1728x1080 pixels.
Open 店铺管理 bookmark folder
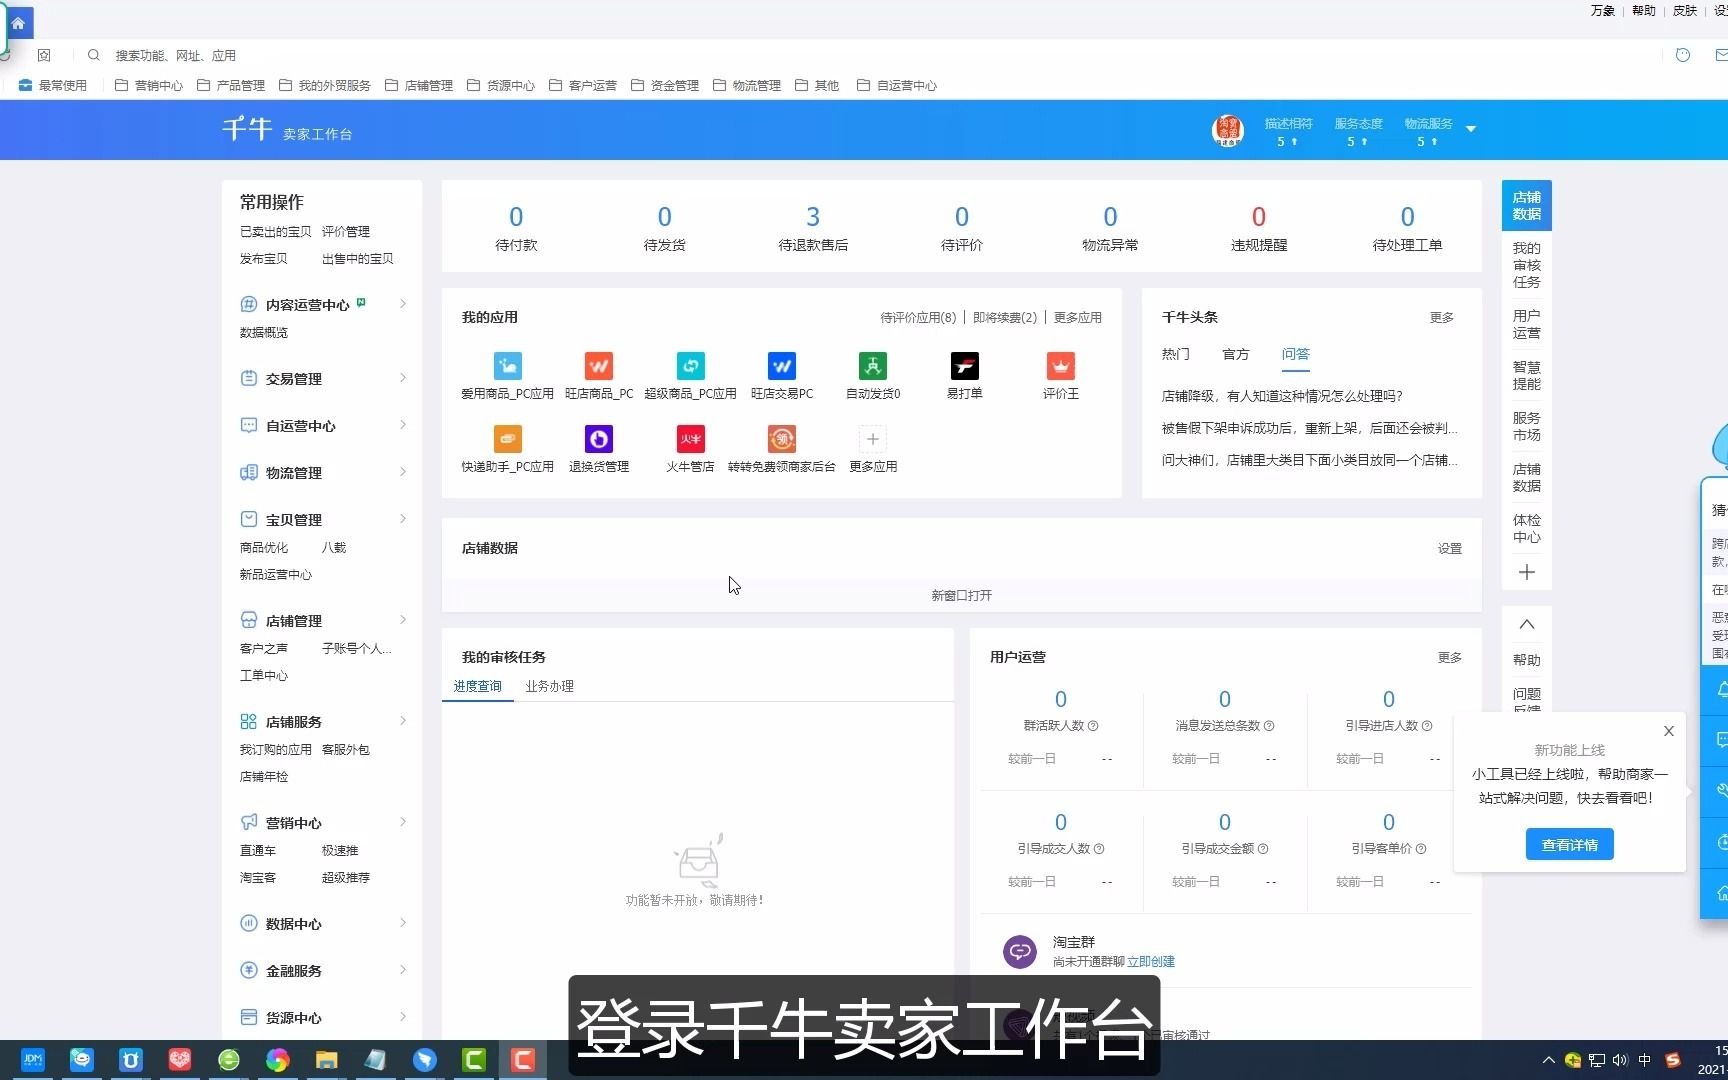[x=419, y=85]
